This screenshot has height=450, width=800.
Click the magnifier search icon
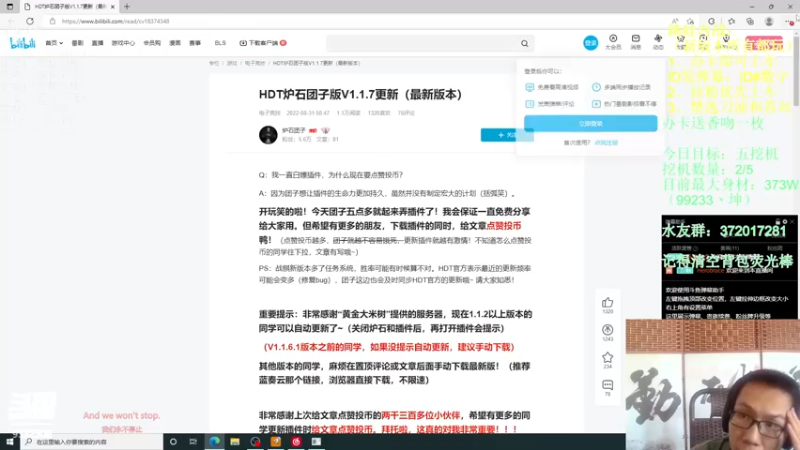point(524,43)
